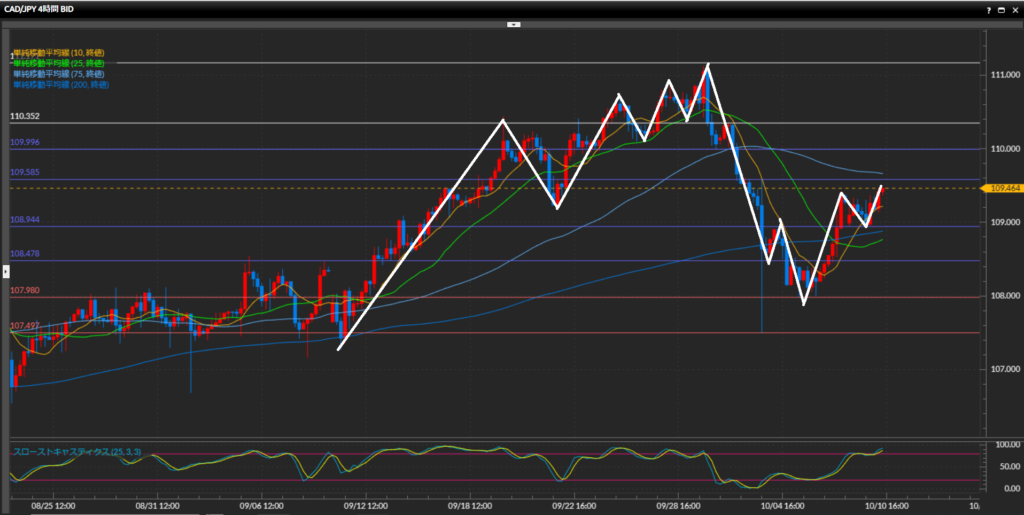Select the 108.478 horizontal line label
Screen dimensions: 1024x515
(x=24, y=254)
